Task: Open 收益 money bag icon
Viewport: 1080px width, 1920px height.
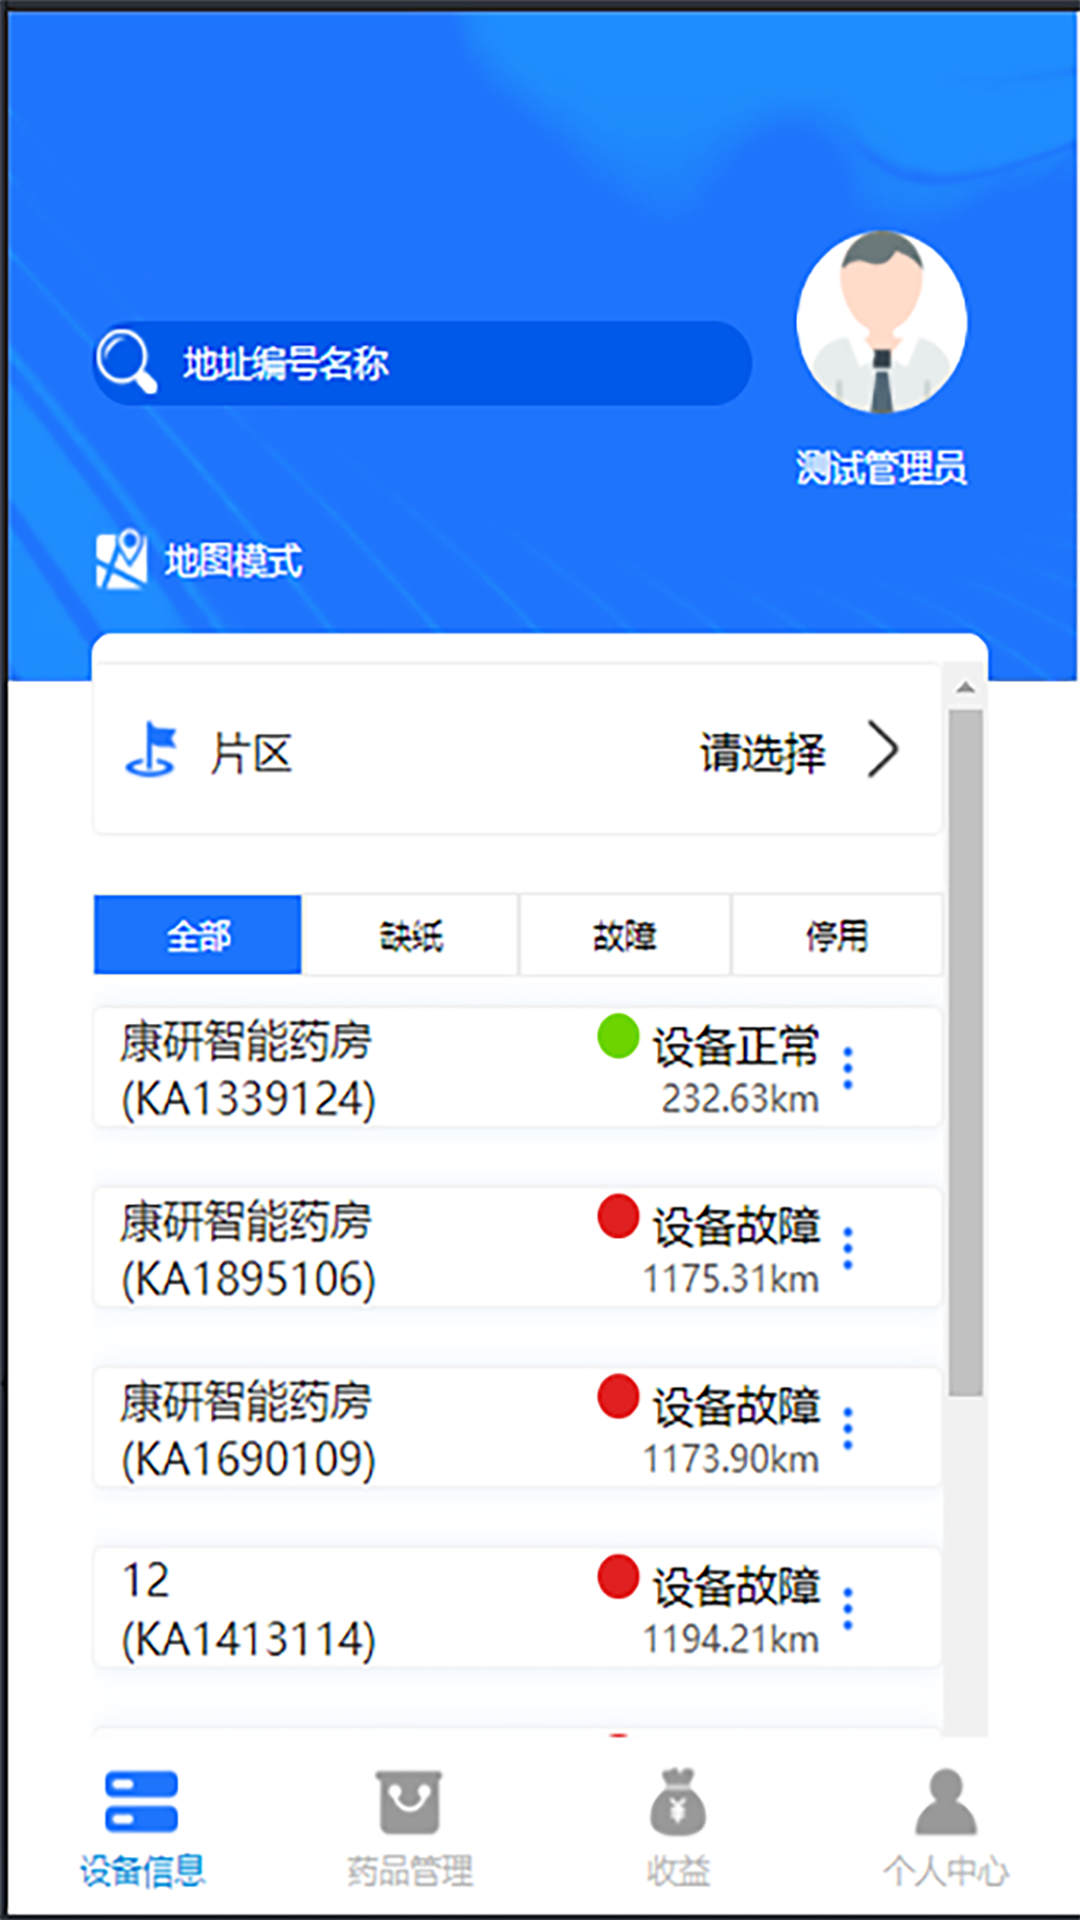Action: (x=678, y=1802)
